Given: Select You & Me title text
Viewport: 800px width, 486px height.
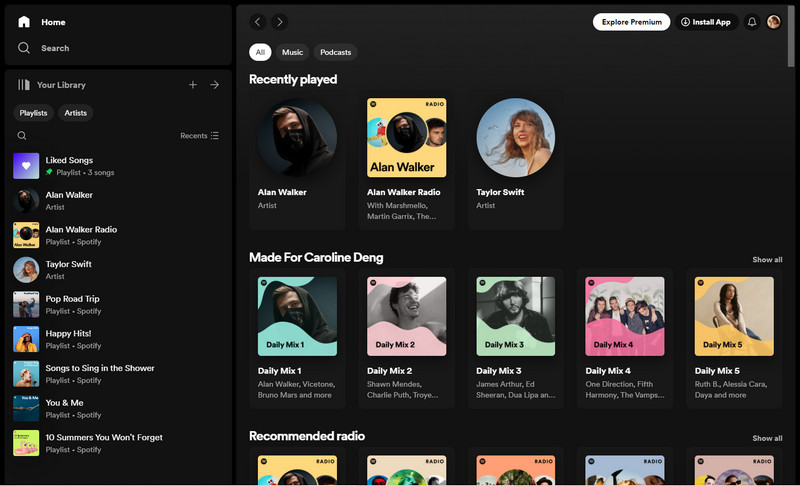Looking at the screenshot, I should 64,403.
